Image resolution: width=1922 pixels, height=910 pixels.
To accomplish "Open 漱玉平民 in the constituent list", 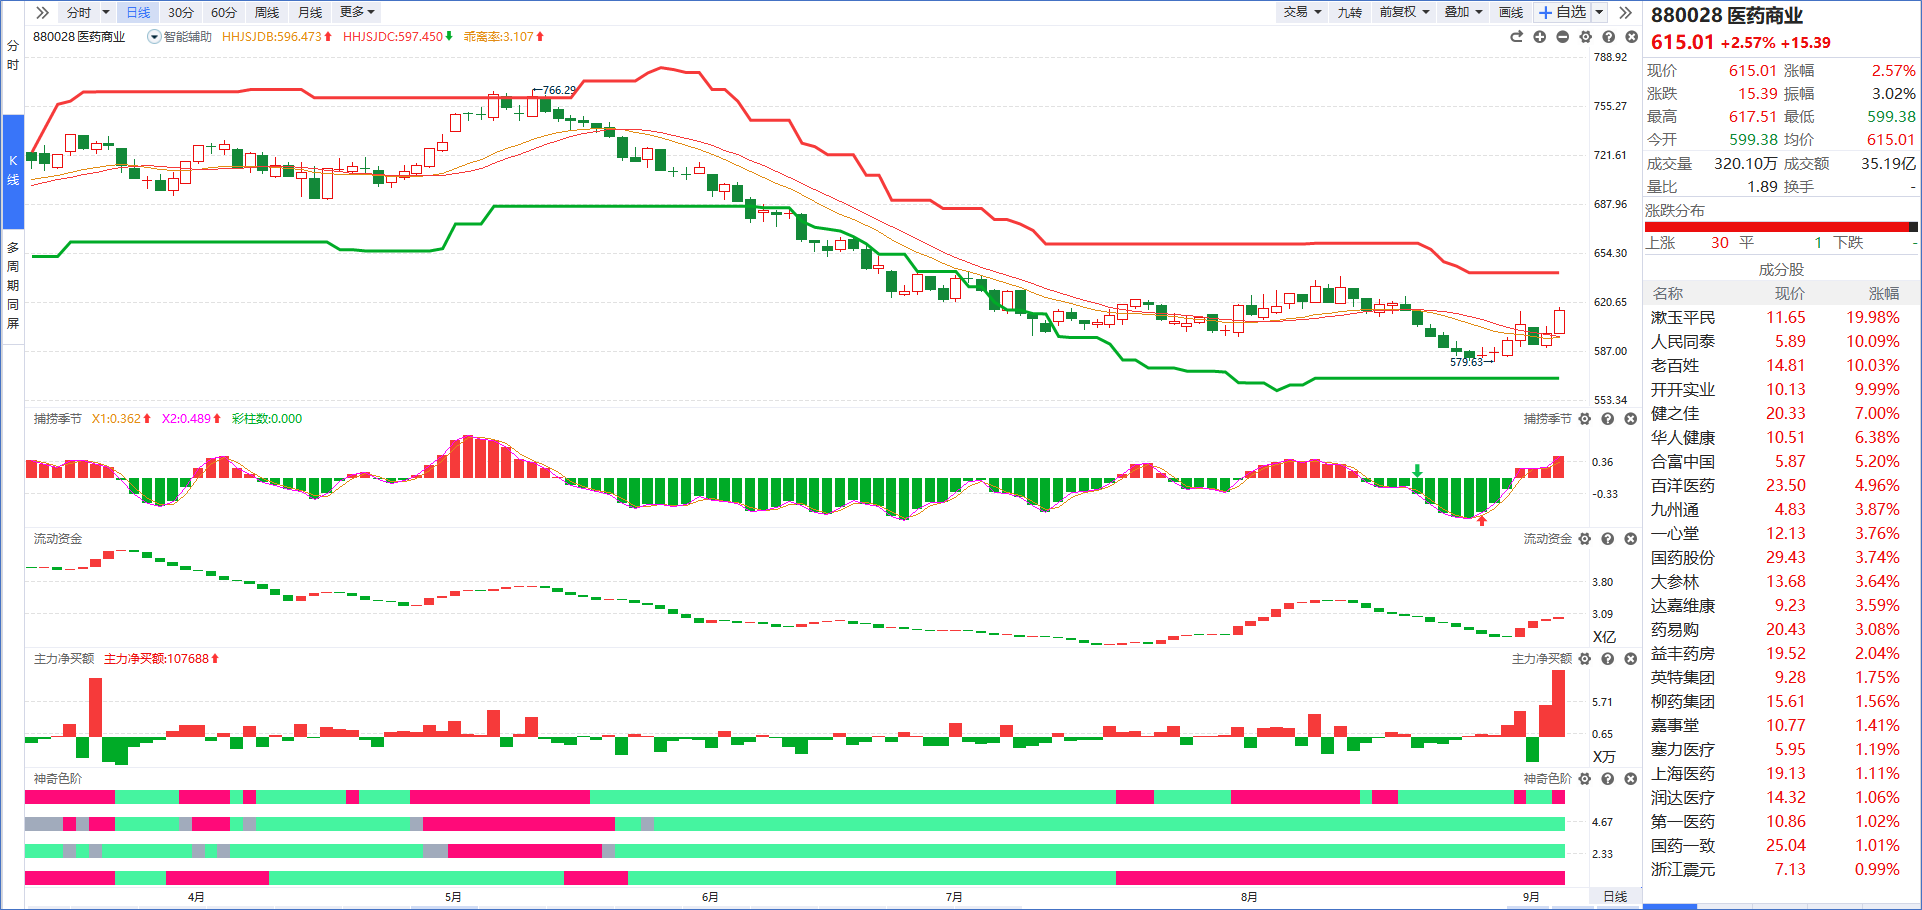I will click(x=1682, y=318).
